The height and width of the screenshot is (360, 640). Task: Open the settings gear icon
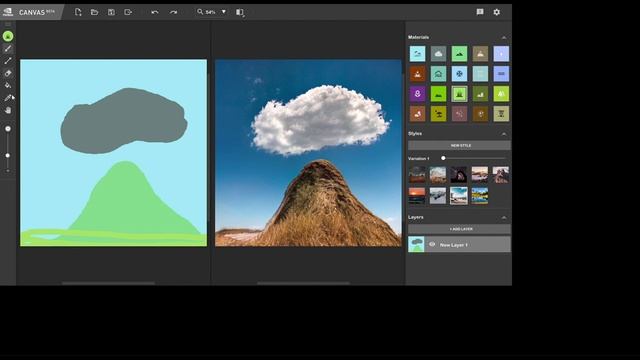[x=497, y=12]
